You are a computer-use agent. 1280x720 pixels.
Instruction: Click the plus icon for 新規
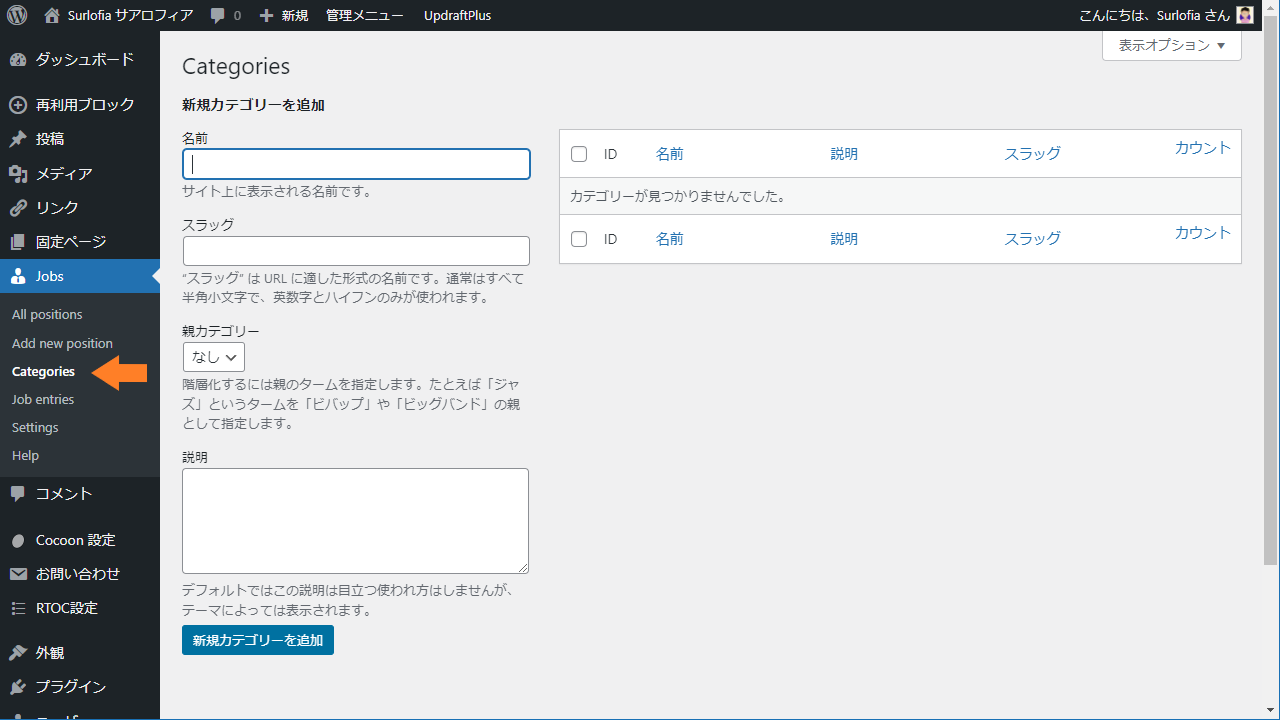(x=266, y=16)
